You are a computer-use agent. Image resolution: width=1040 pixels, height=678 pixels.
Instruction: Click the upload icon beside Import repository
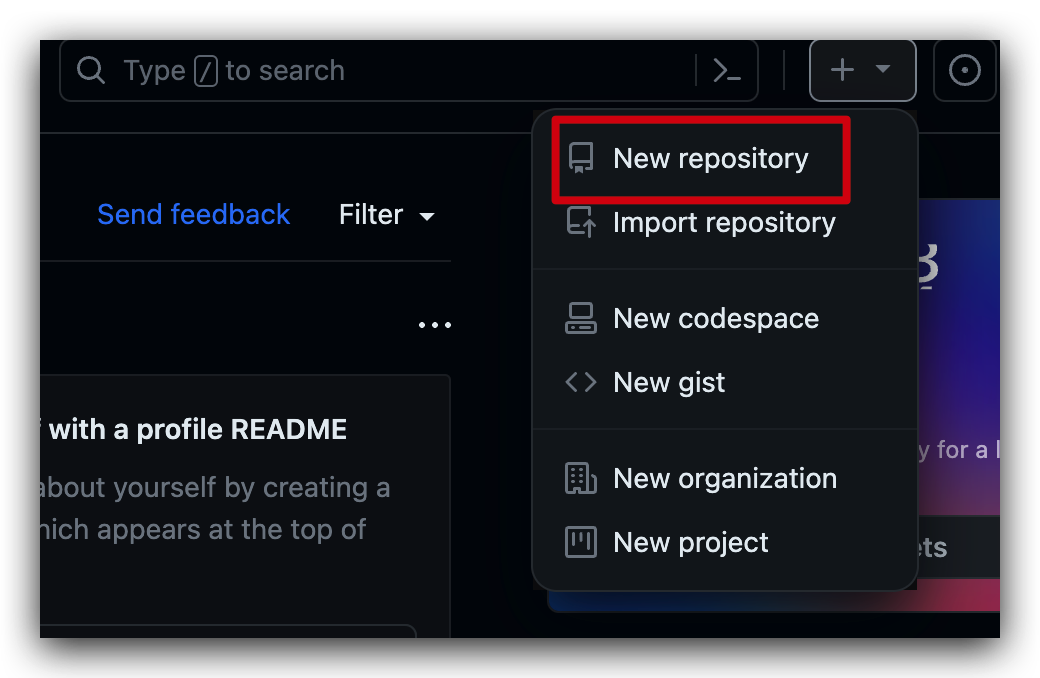point(580,222)
